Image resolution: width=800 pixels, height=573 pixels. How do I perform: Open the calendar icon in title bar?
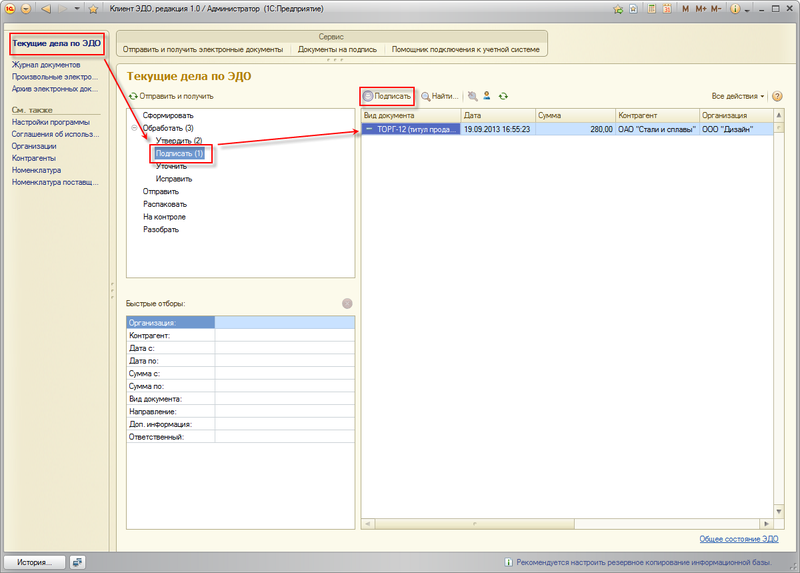667,9
